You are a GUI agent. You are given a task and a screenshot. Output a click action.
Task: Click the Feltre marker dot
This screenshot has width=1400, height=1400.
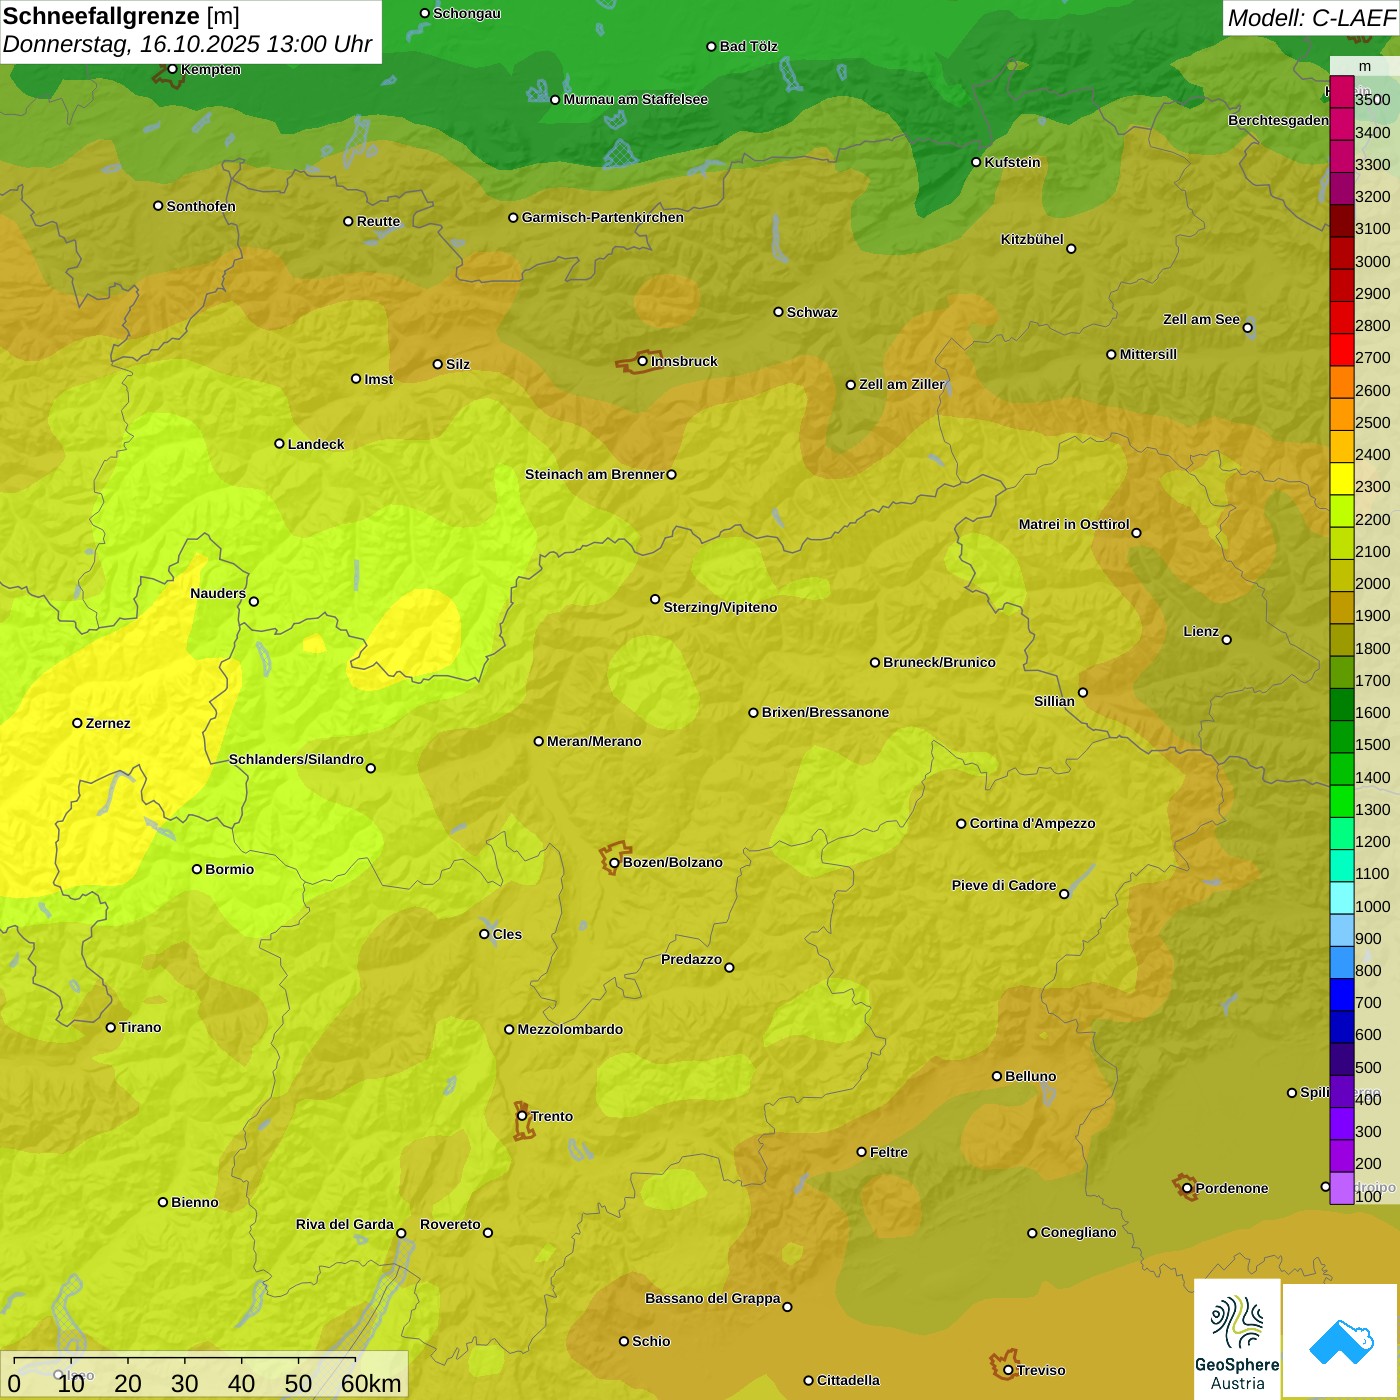click(861, 1152)
